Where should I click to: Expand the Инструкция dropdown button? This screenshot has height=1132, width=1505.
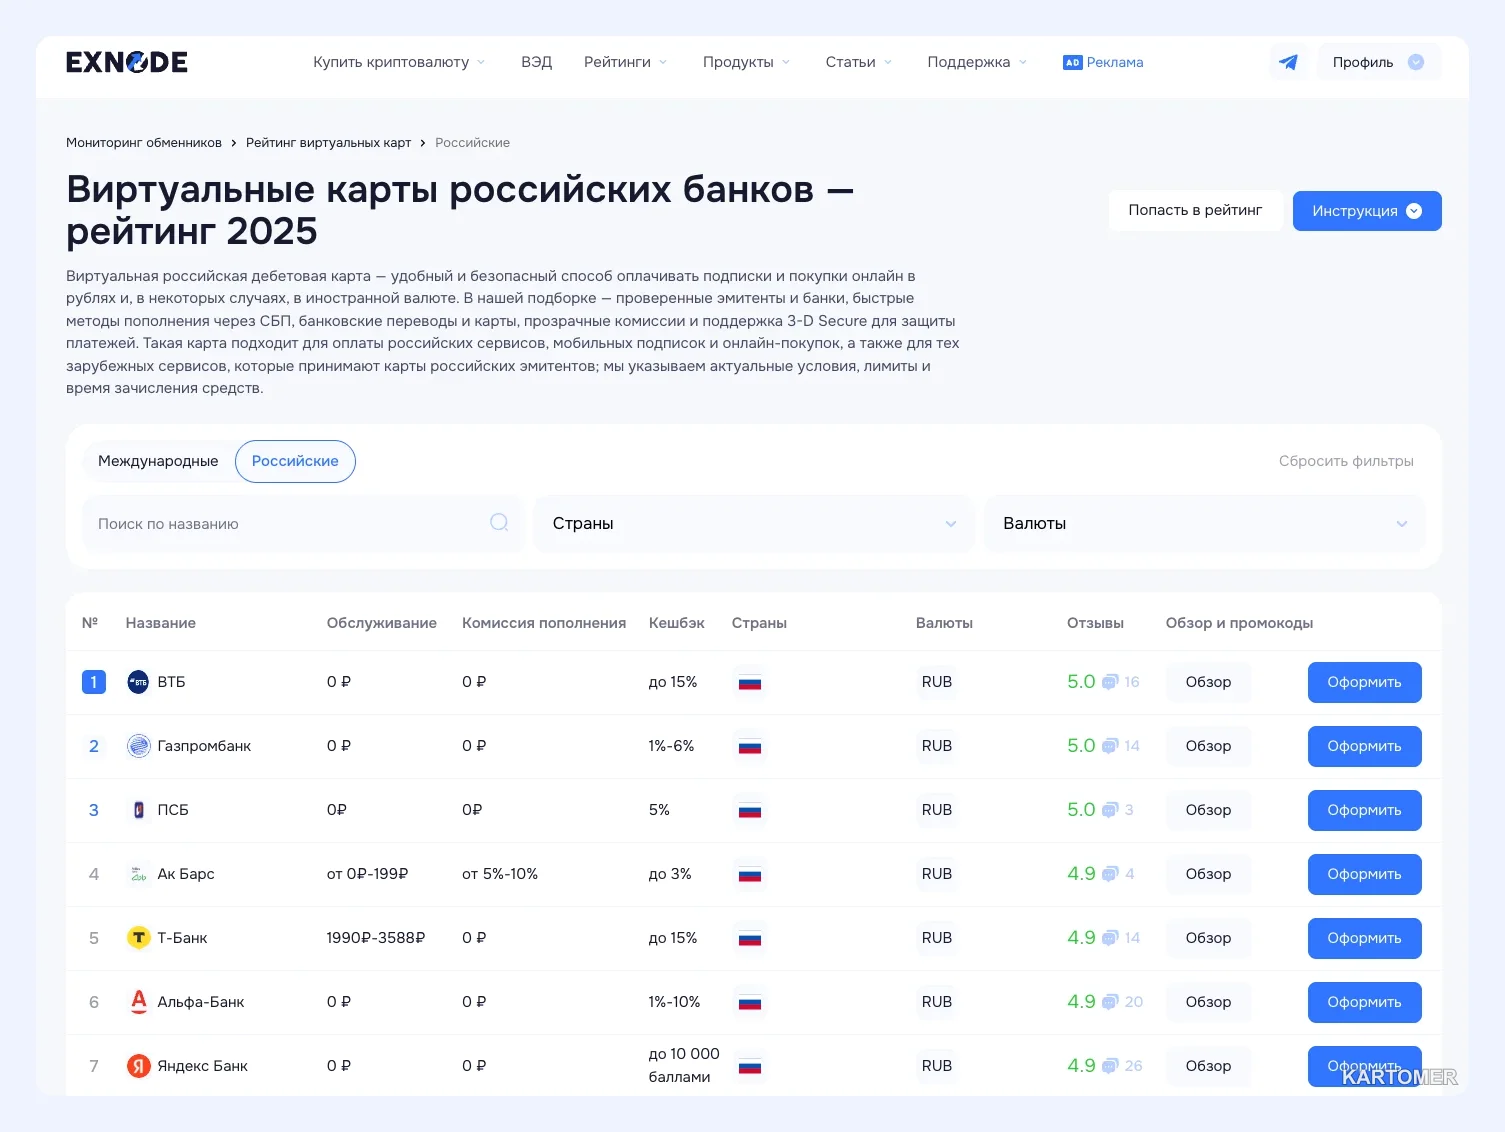1367,211
